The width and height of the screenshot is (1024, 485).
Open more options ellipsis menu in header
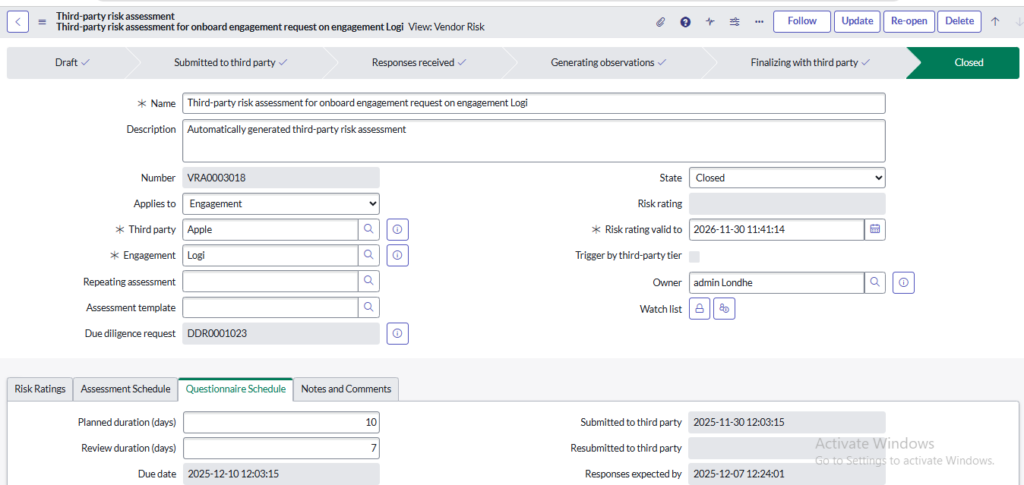coord(759,21)
